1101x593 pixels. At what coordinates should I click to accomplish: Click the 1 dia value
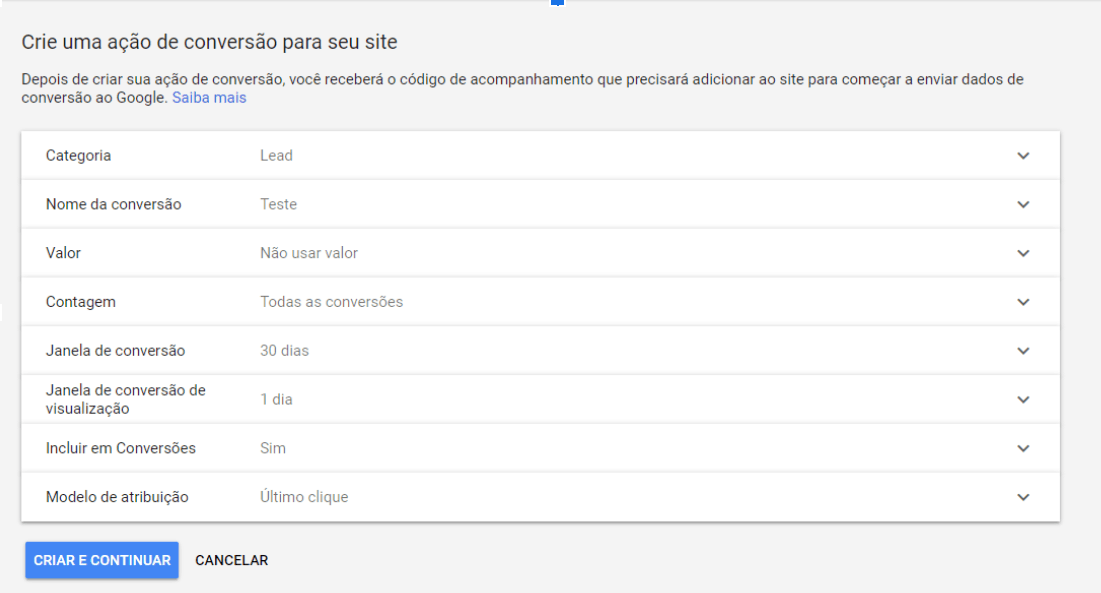click(x=277, y=399)
